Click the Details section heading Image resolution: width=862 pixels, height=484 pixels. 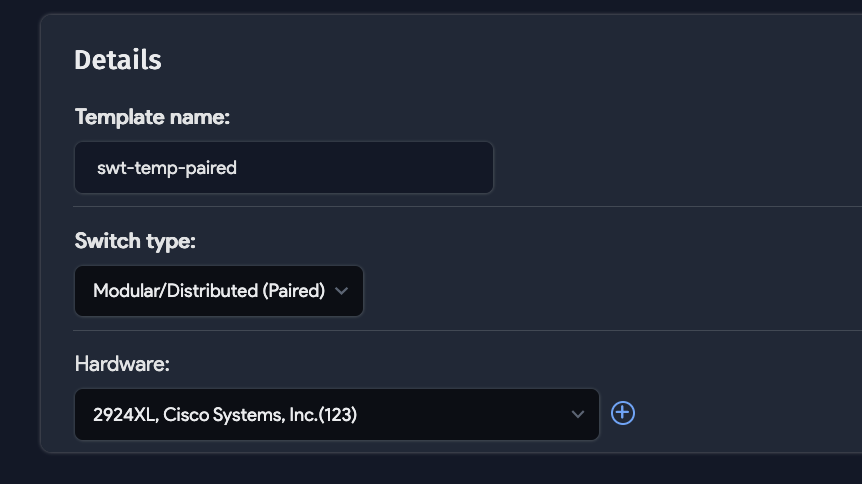[118, 60]
